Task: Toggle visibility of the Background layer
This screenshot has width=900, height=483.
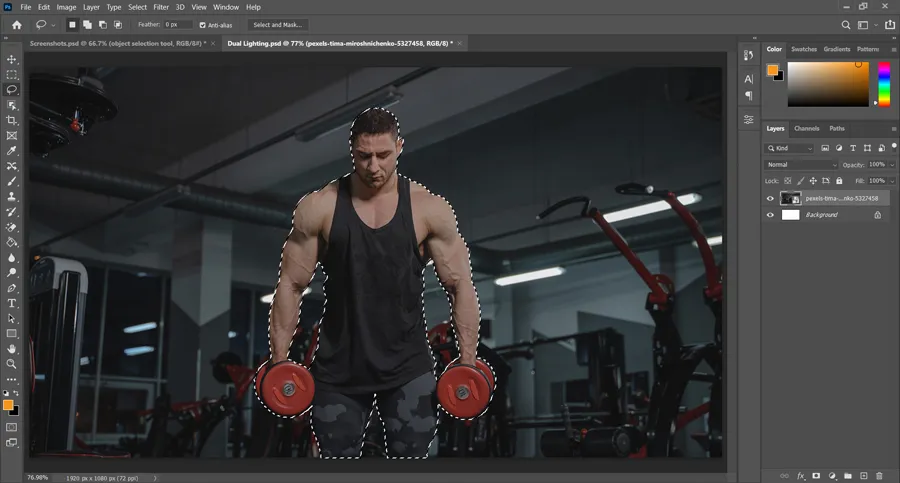Action: [770, 215]
